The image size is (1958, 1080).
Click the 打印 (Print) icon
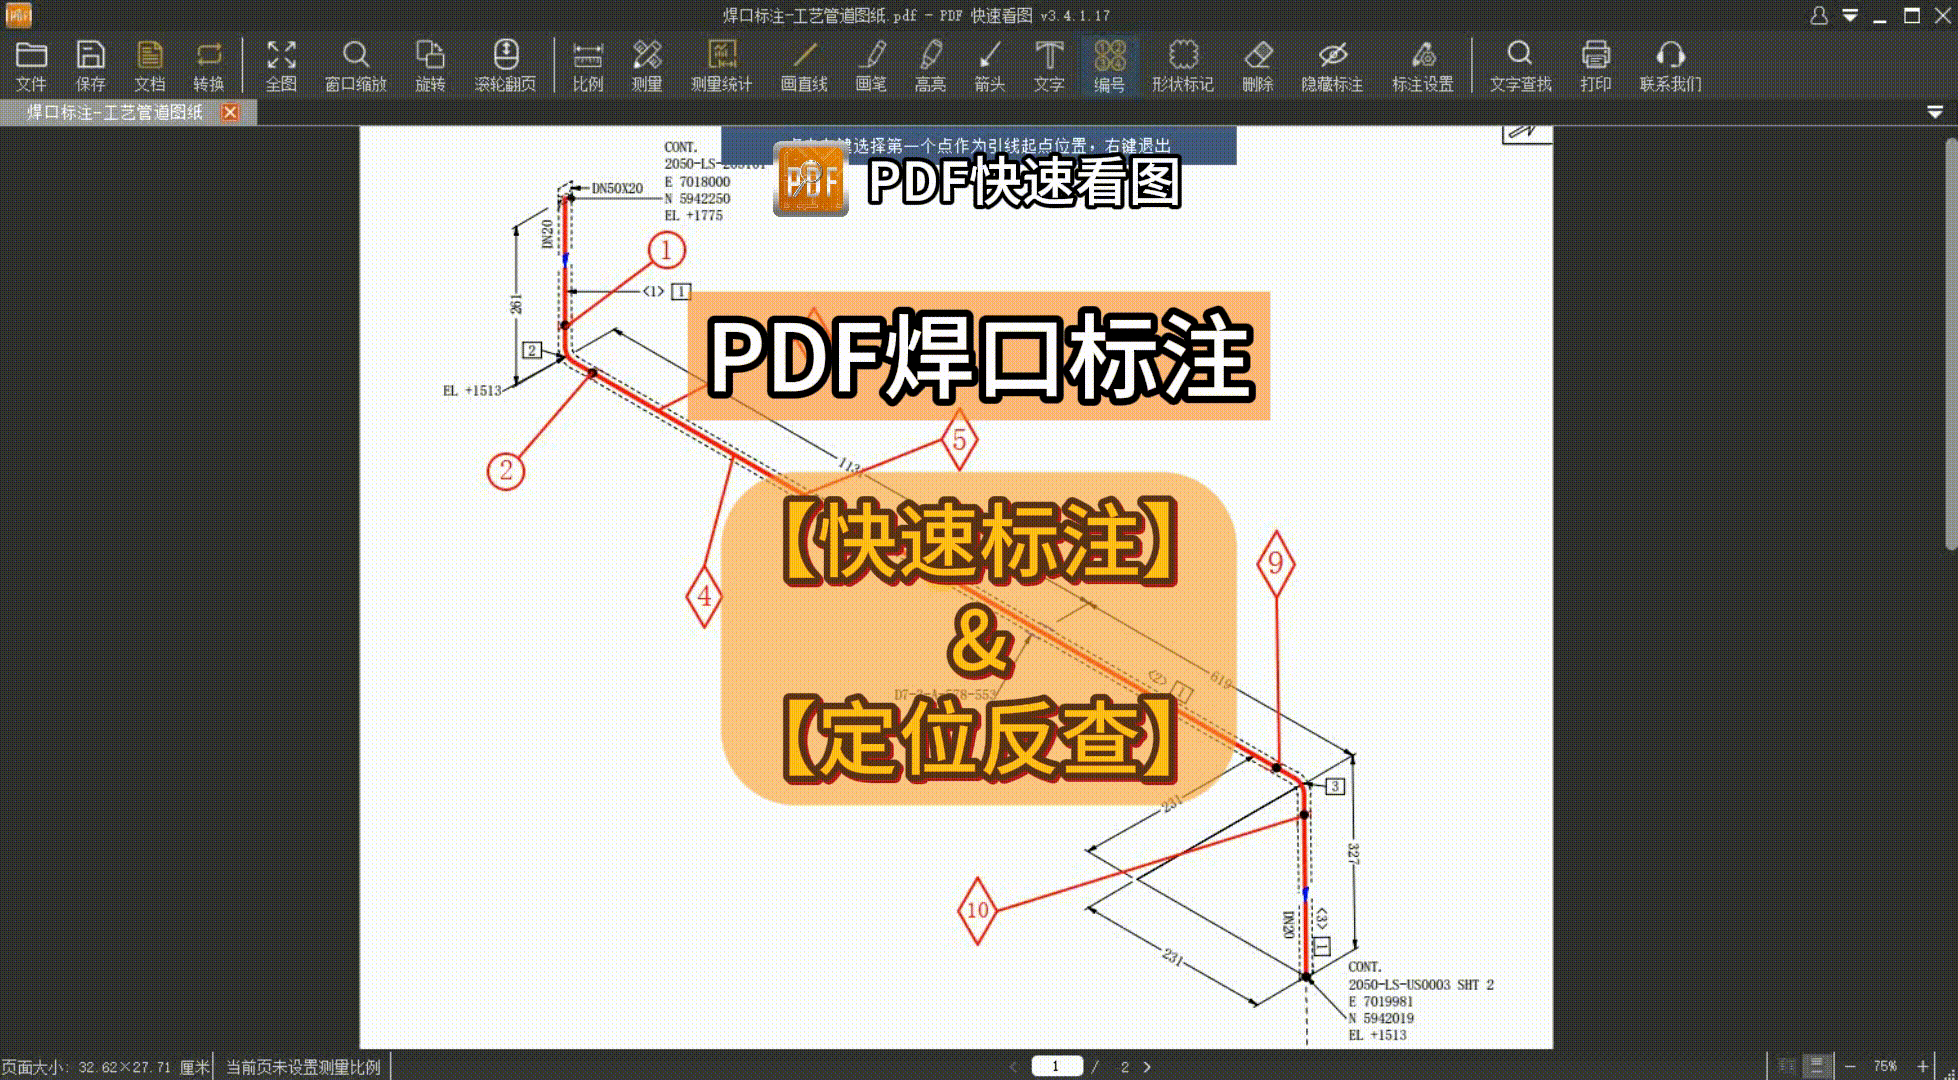(1596, 66)
